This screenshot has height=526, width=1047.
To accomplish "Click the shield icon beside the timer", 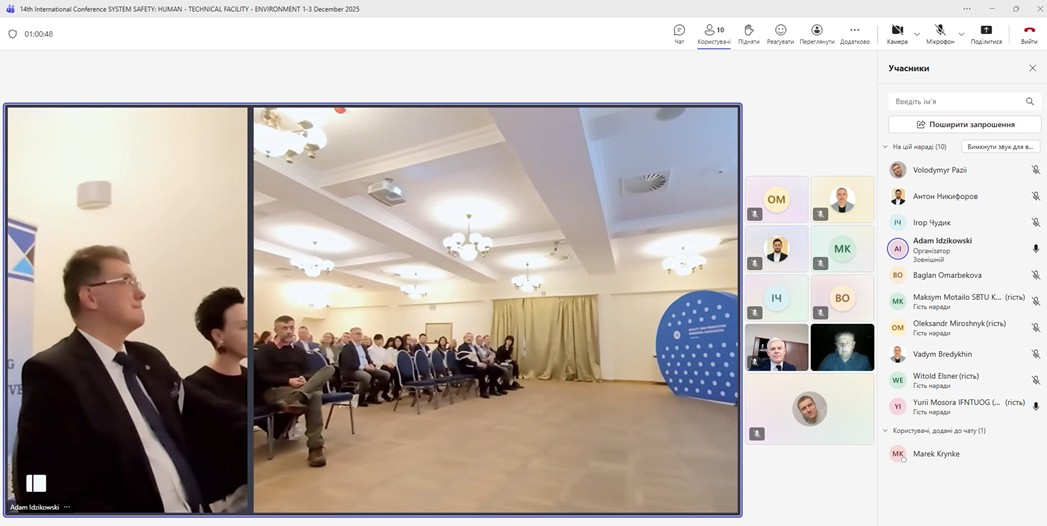I will coord(13,34).
